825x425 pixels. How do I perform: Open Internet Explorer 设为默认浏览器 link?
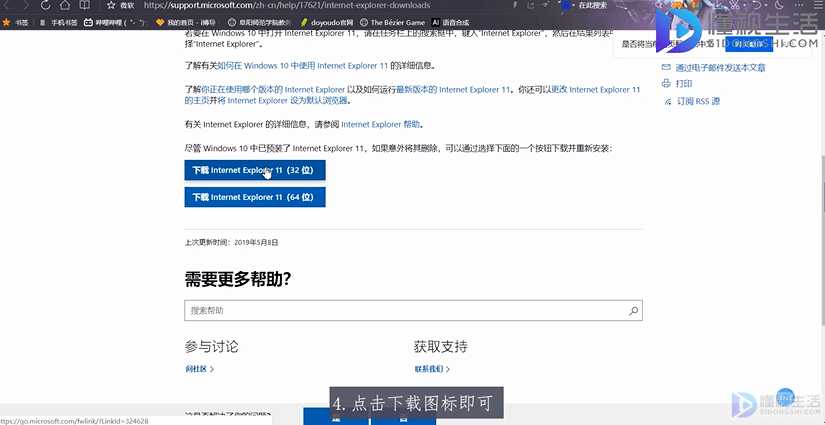[288, 100]
